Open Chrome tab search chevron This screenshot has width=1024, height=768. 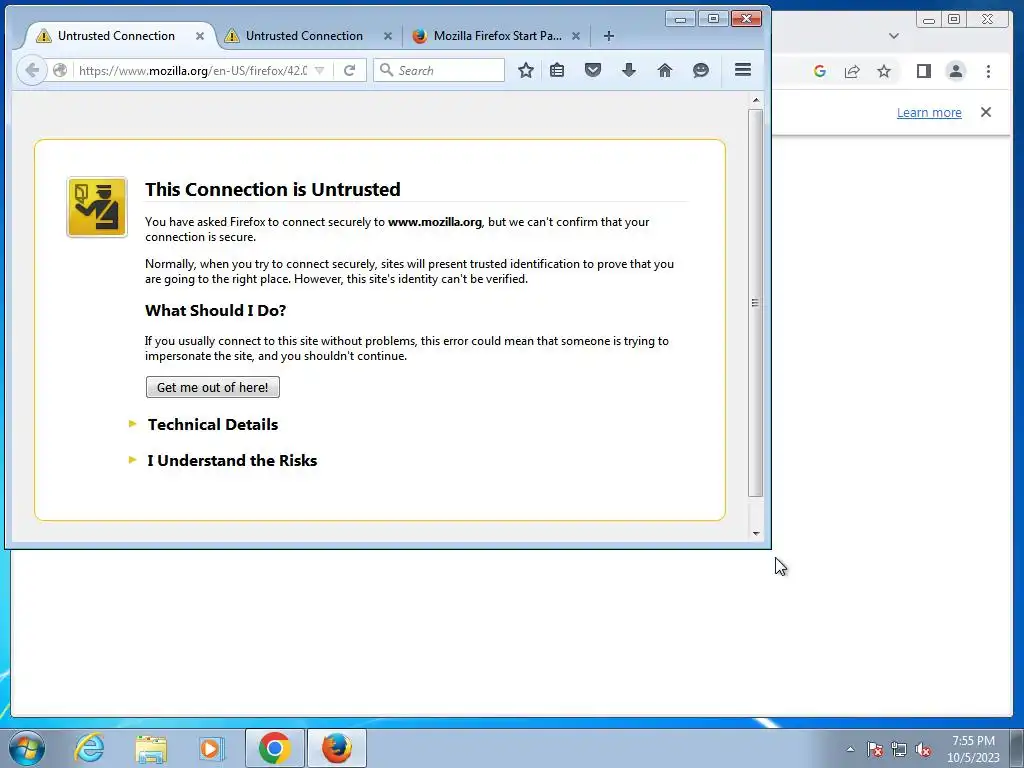click(x=894, y=36)
